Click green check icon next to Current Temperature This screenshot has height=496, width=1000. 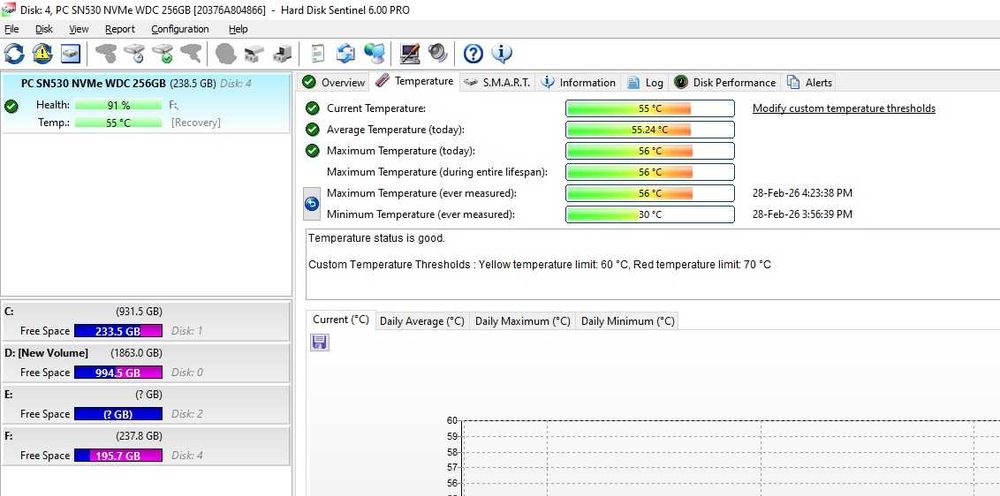(312, 108)
